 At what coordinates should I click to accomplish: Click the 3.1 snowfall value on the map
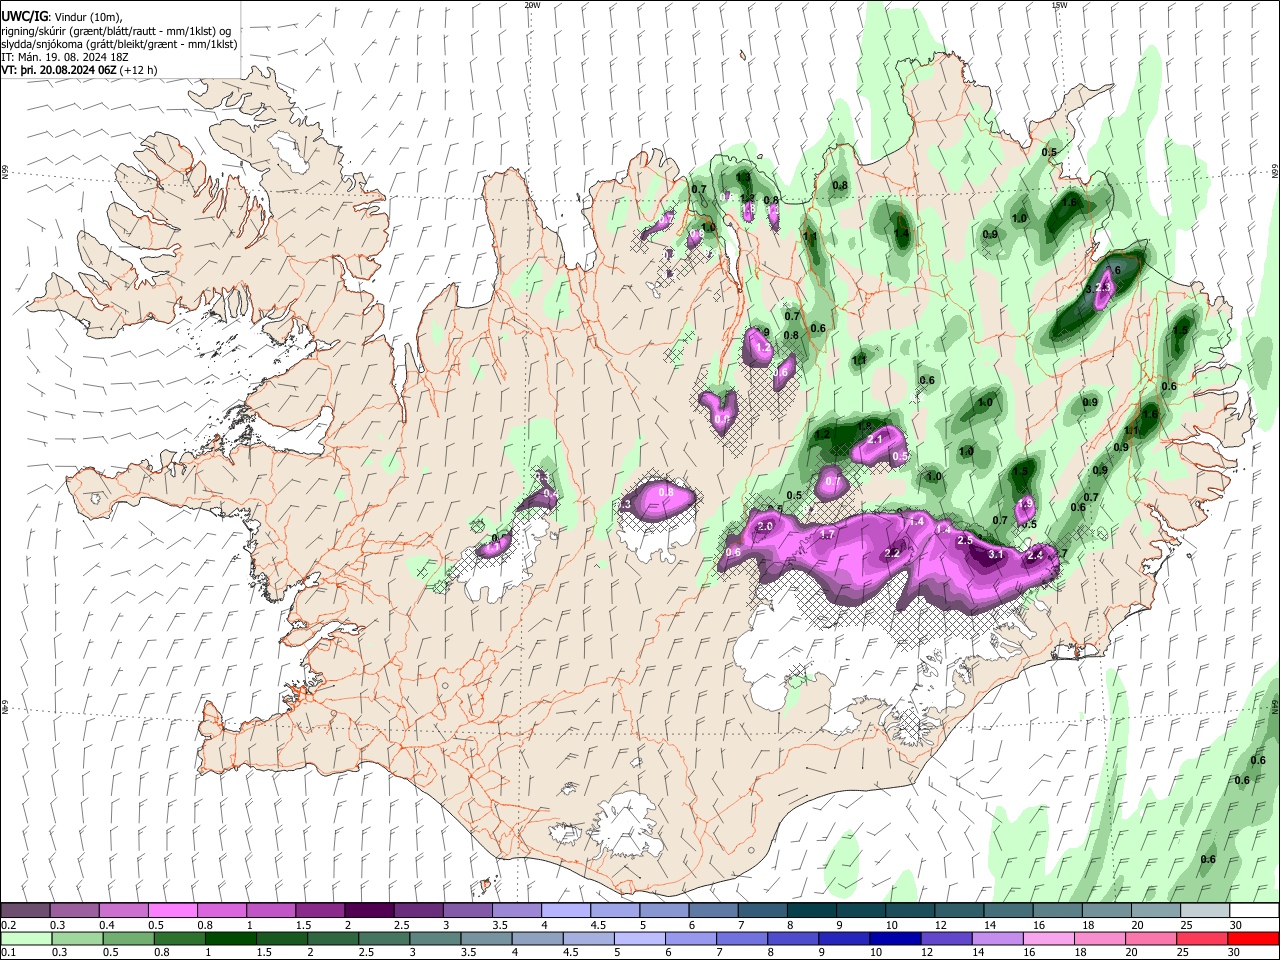995,554
